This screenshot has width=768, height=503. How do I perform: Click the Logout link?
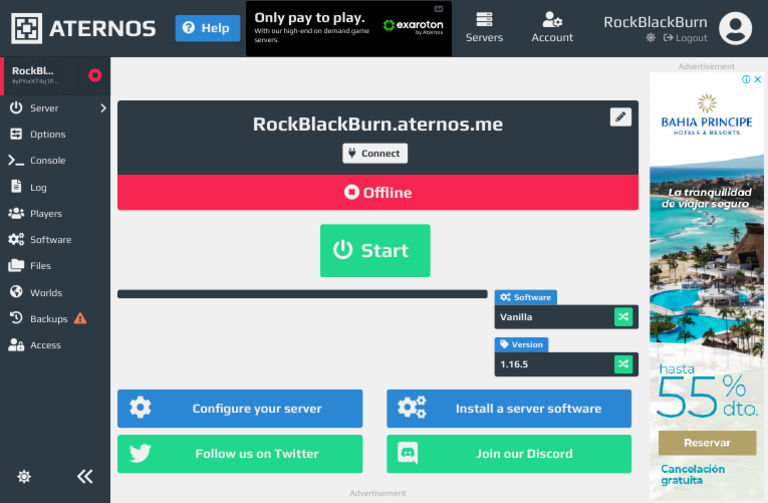[685, 38]
